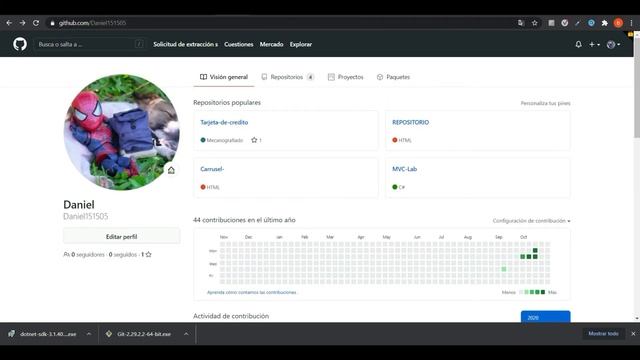
Task: Expand options for Git-2.29.2.2-64-bit.exe download
Action: pyautogui.click(x=186, y=334)
